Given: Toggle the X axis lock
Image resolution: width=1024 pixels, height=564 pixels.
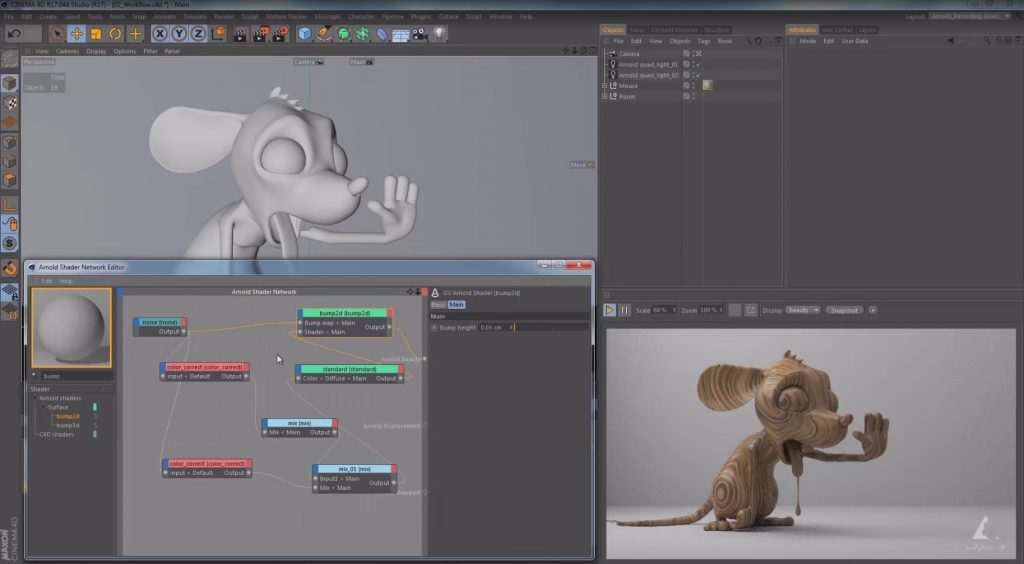Looking at the screenshot, I should tap(159, 33).
